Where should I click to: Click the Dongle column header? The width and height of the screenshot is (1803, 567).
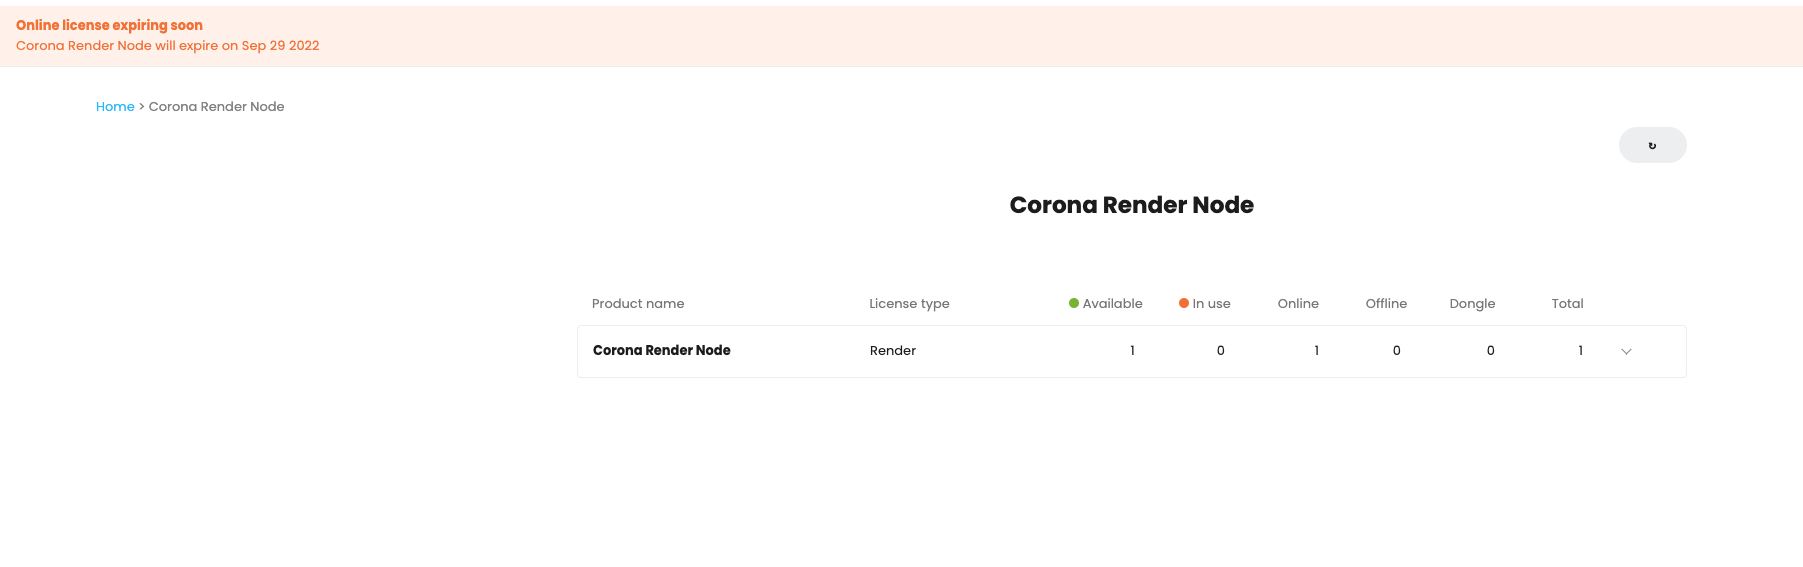[x=1472, y=303]
